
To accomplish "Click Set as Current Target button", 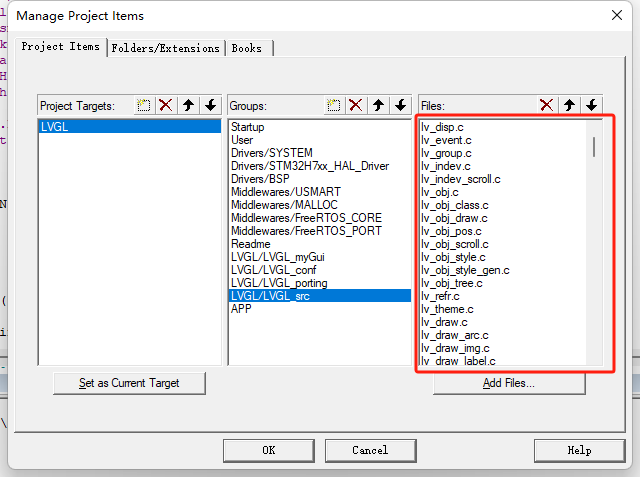I will point(129,383).
